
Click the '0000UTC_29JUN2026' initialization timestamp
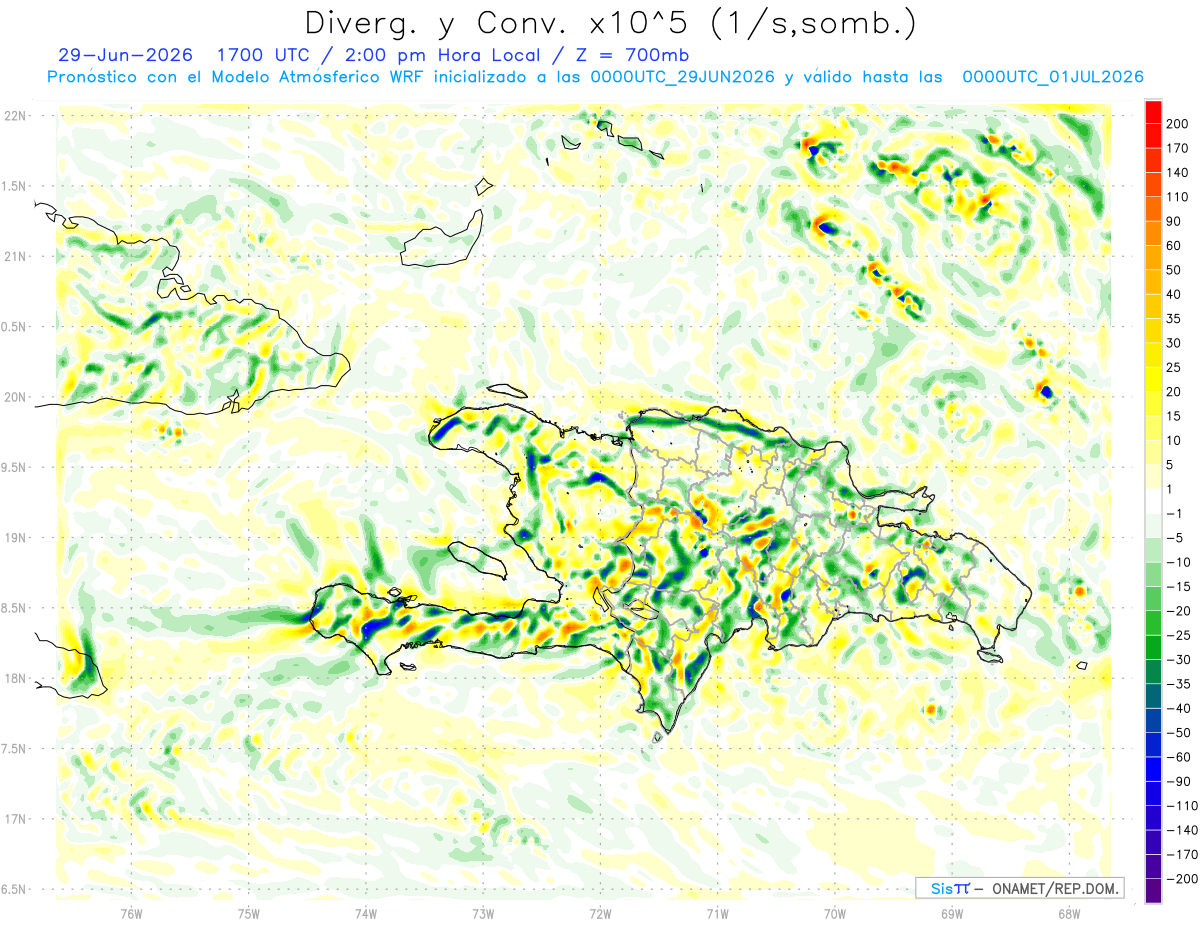[x=684, y=77]
